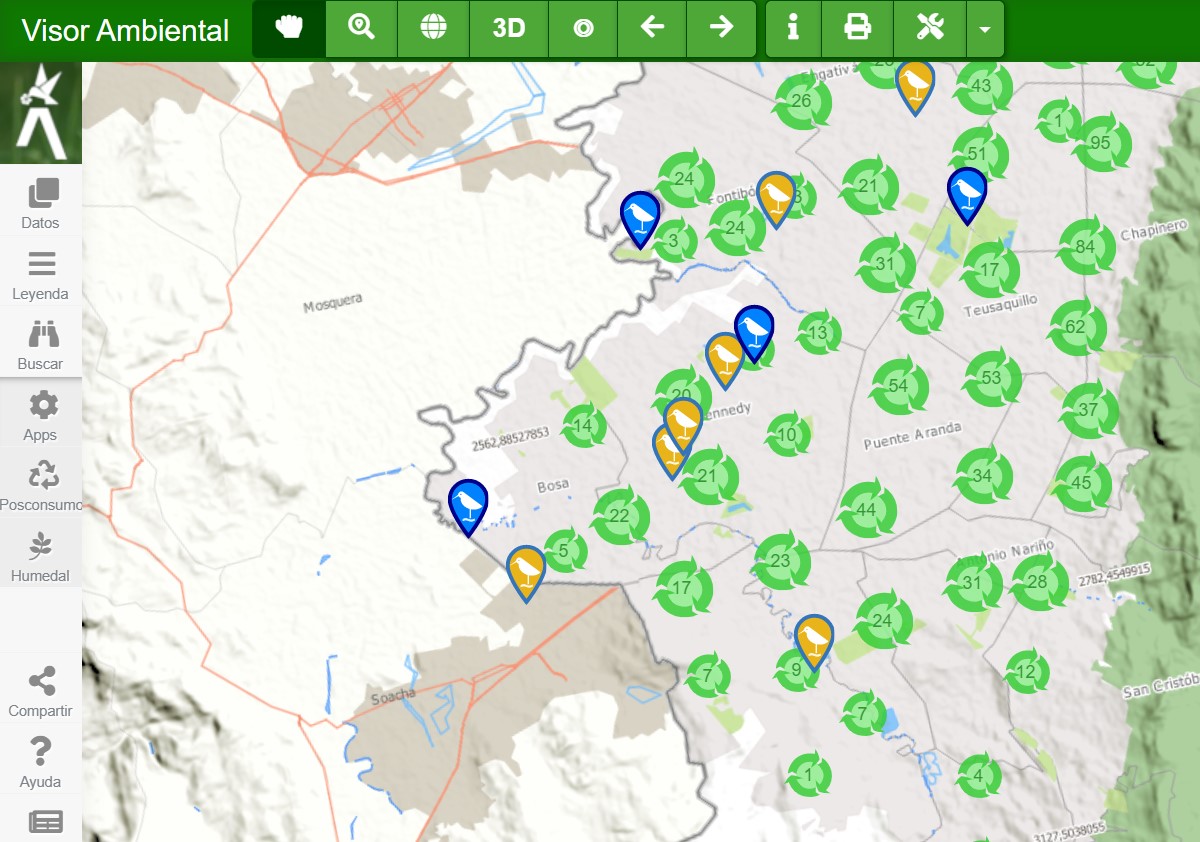Open the Datos panel
1200x842 pixels.
41,203
